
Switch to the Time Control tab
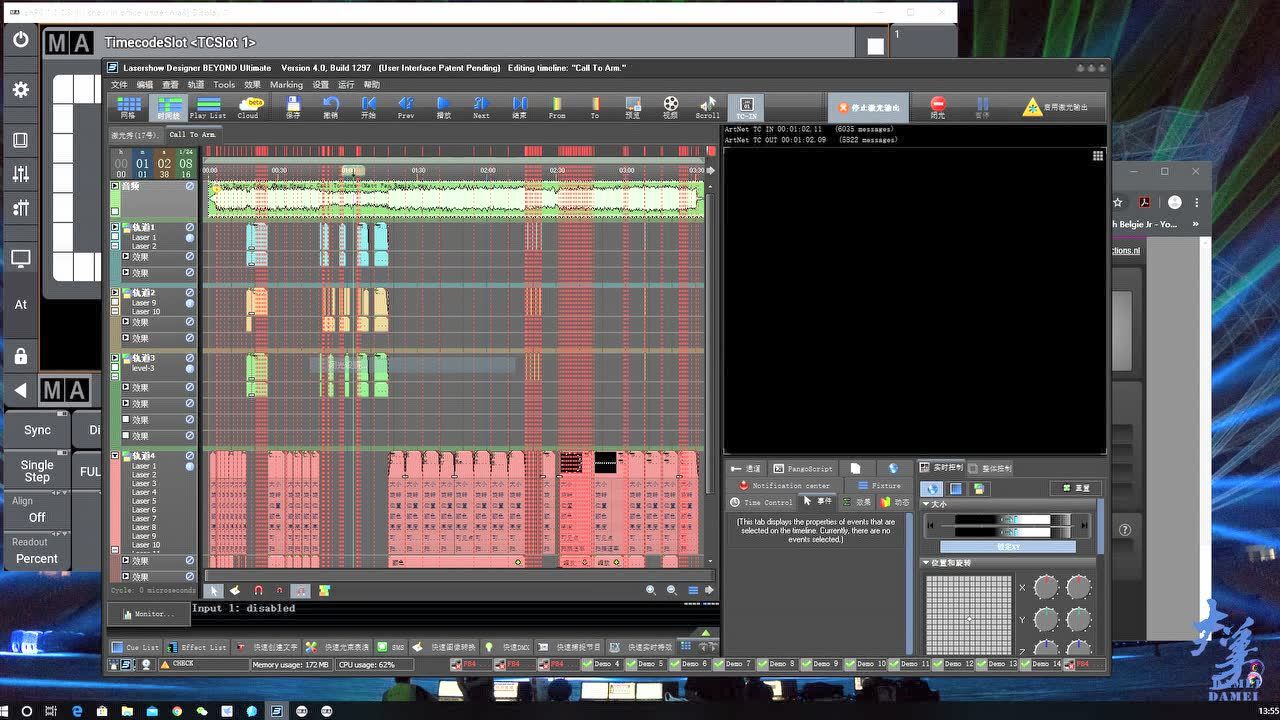761,502
